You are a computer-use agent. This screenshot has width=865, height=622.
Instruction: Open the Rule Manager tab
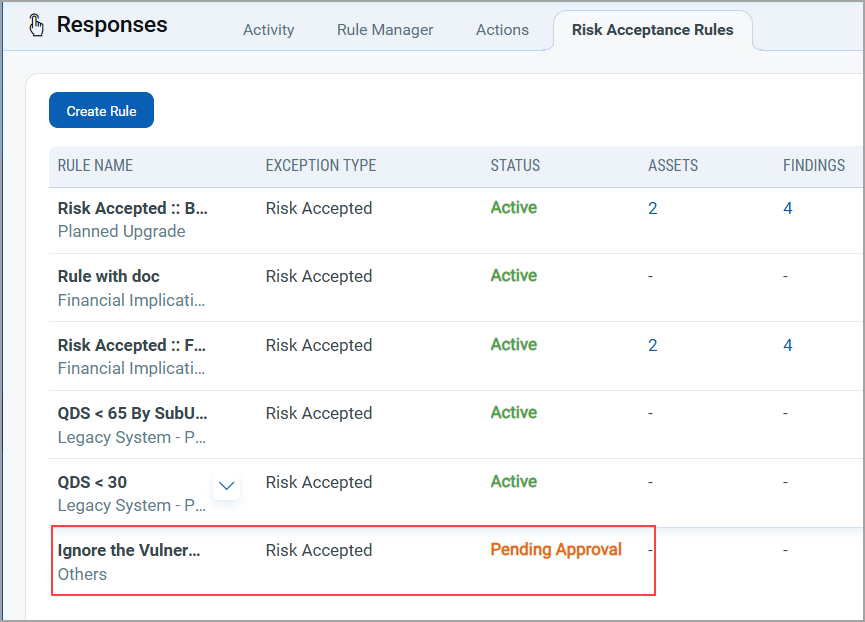pos(385,30)
